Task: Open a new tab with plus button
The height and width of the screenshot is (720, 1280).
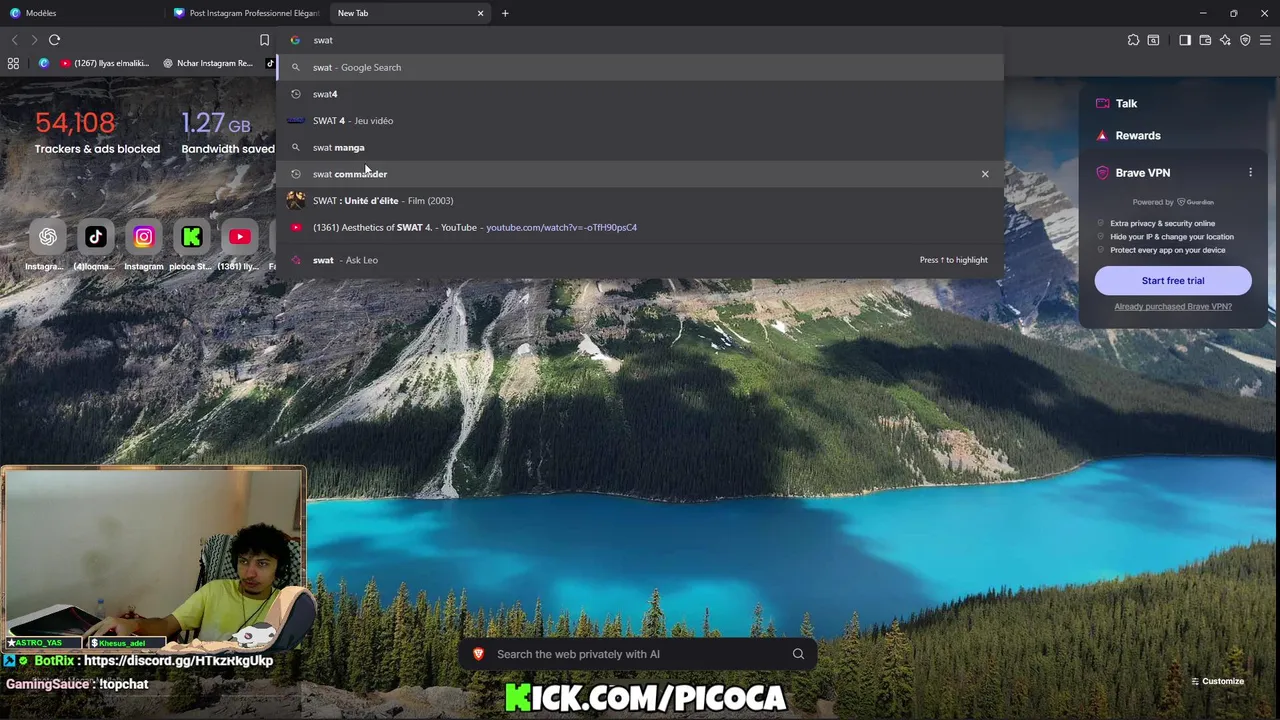Action: point(505,13)
